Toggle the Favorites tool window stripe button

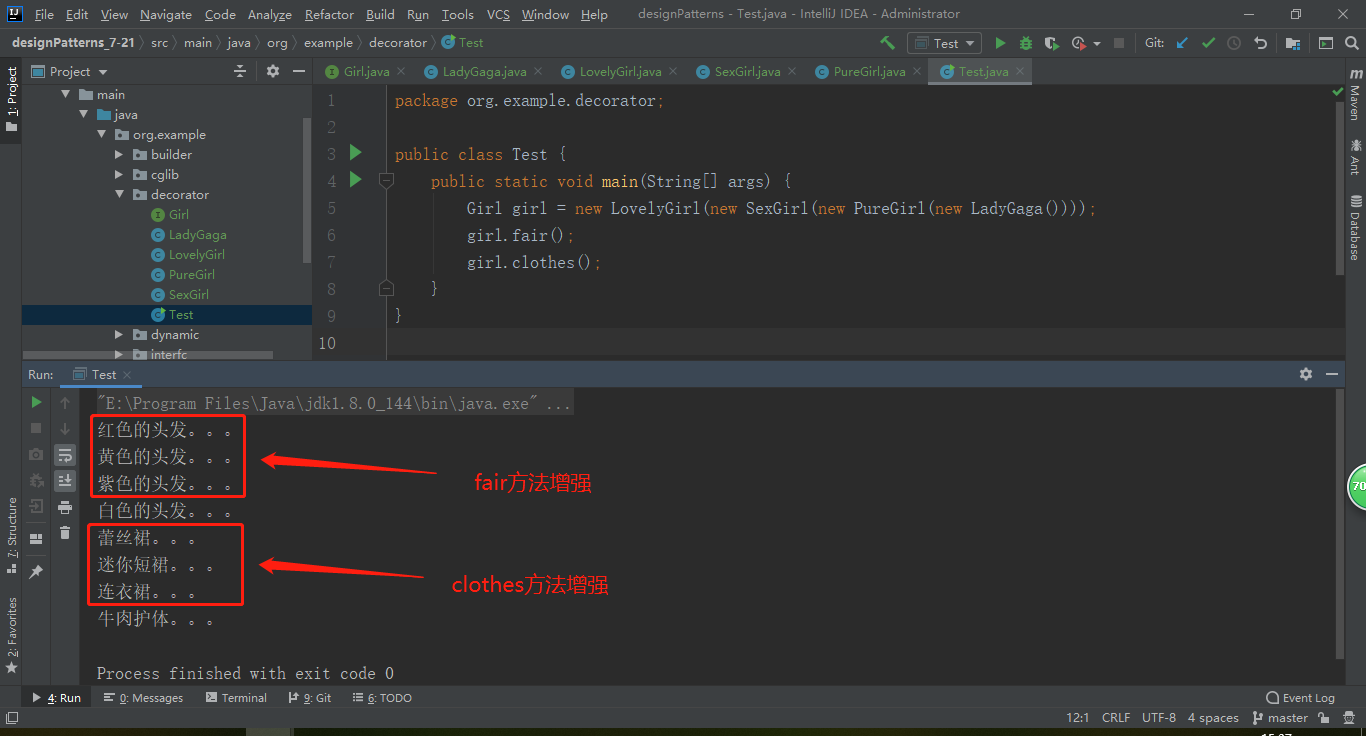pyautogui.click(x=11, y=634)
